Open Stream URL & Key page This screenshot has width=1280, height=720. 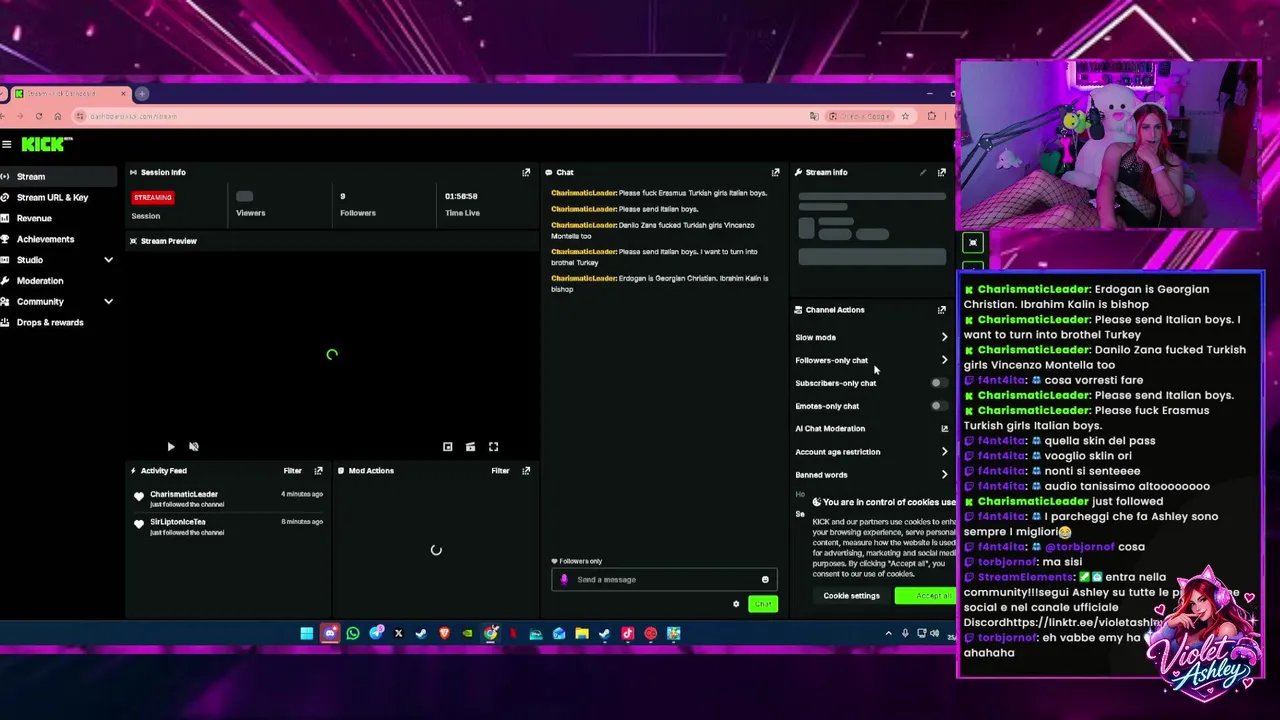coord(58,197)
